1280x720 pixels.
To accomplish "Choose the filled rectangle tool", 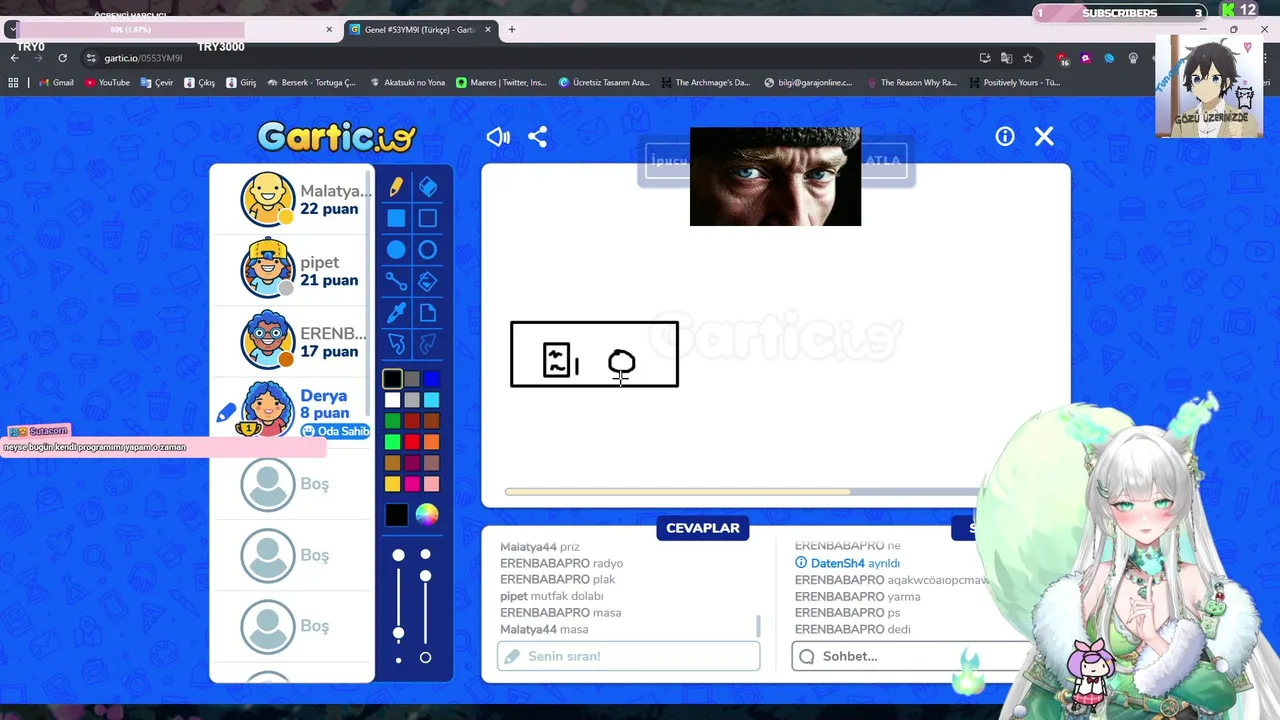I will coord(396,218).
